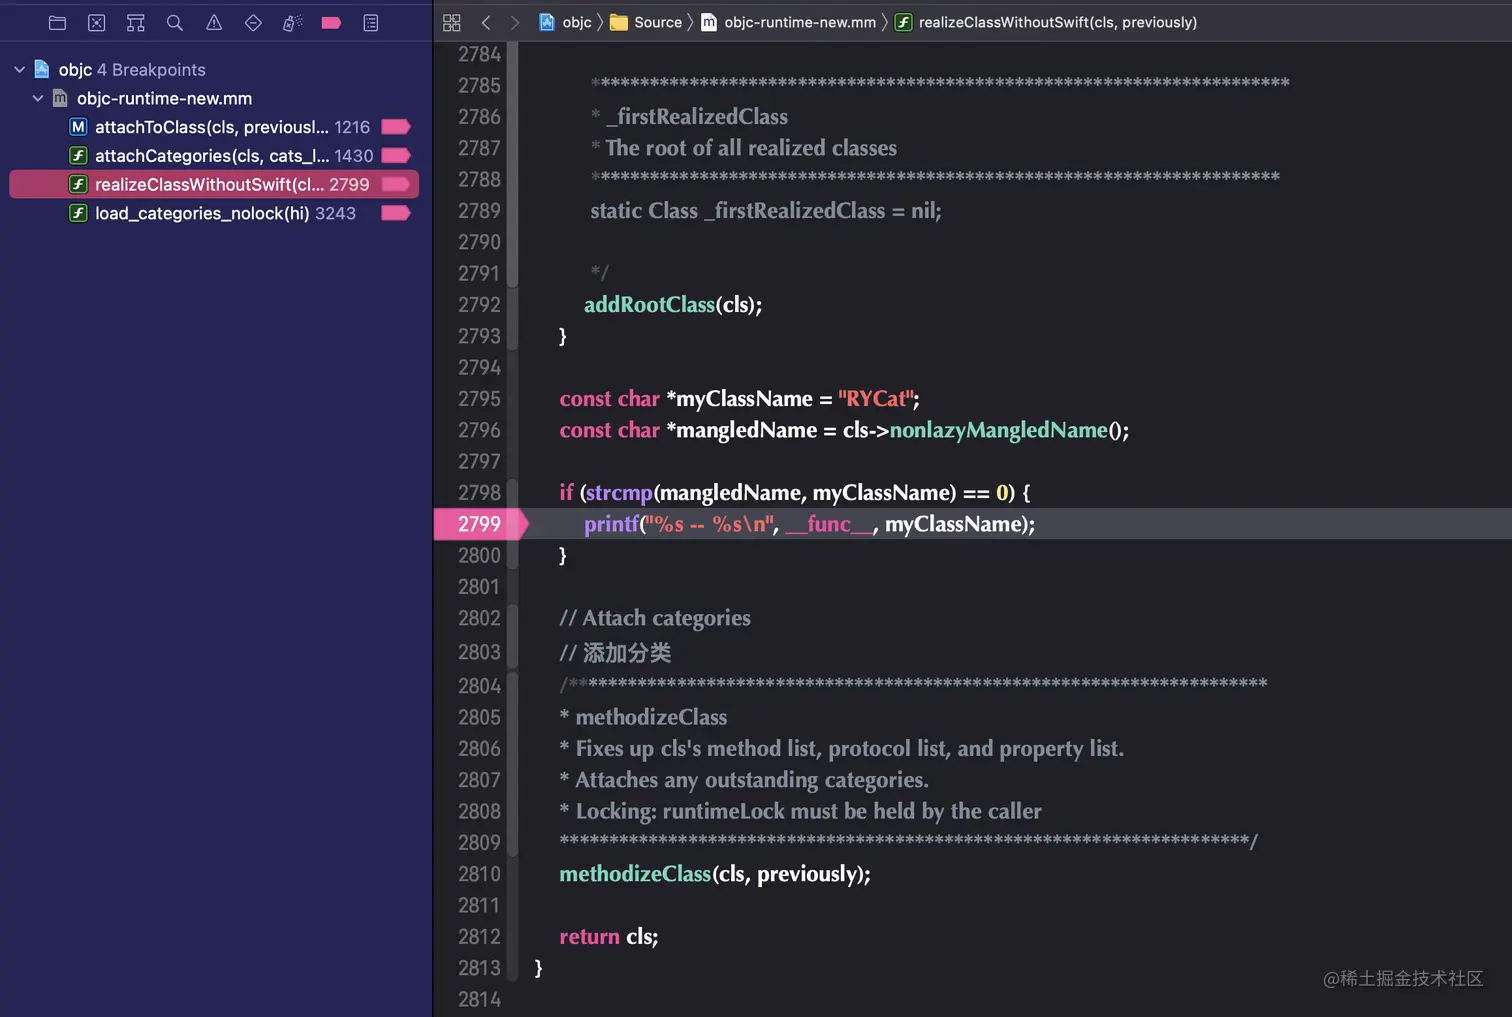
Task: Toggle the load_categories_nolock breakpoint
Action: point(396,213)
